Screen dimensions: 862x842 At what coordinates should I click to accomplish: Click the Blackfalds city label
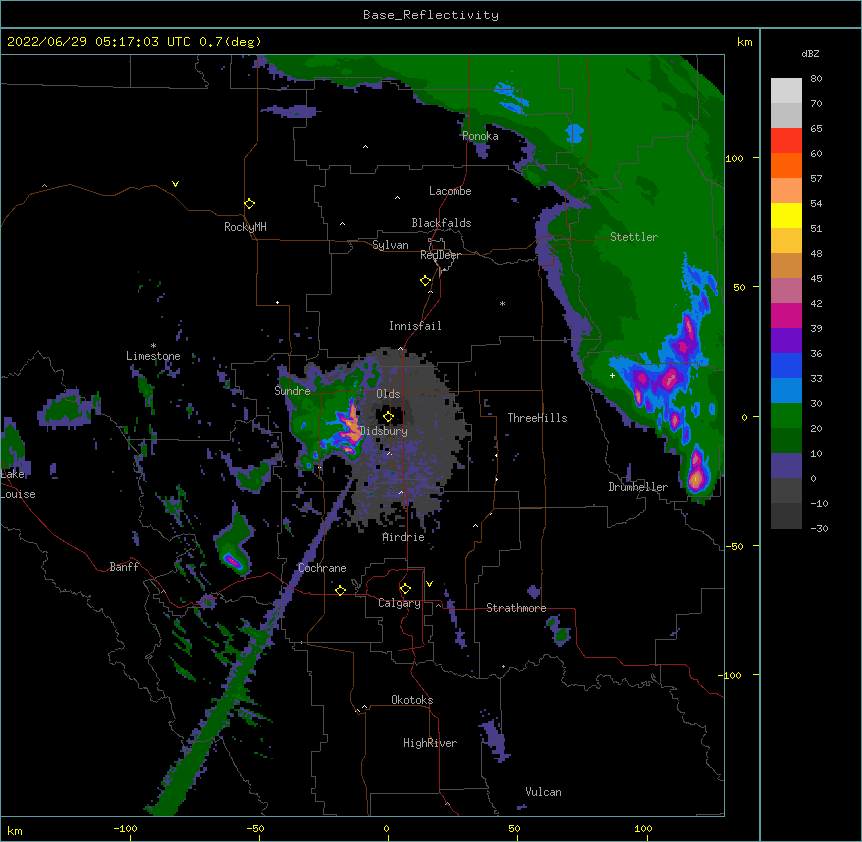tap(441, 223)
